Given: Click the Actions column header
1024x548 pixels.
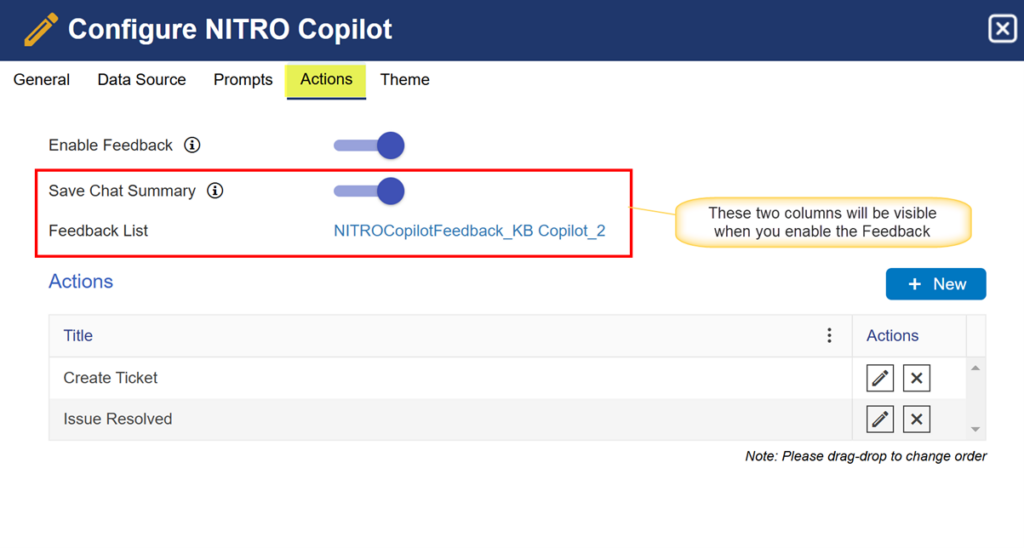Looking at the screenshot, I should coord(892,336).
